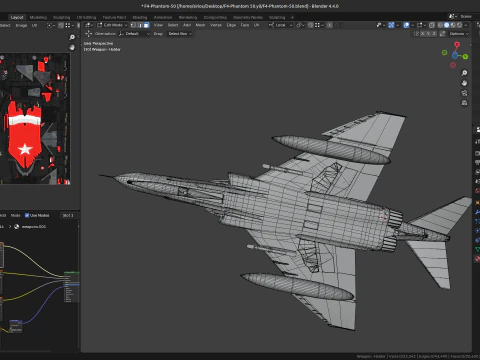The image size is (480, 360).
Task: Open the UV editor pivot dropdown
Action: [x=51, y=25]
